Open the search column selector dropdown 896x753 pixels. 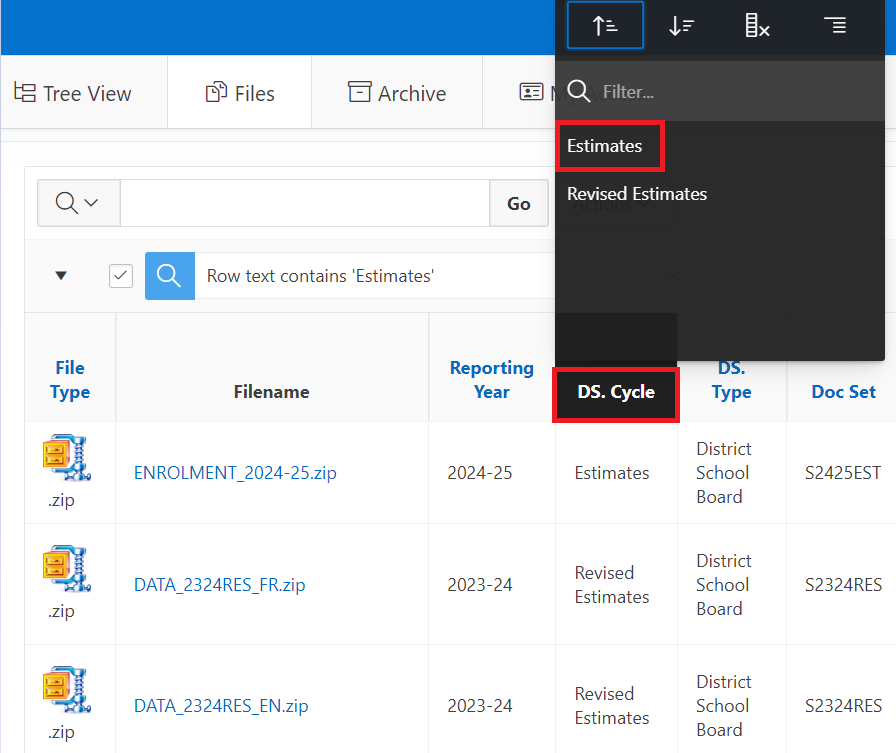click(78, 203)
